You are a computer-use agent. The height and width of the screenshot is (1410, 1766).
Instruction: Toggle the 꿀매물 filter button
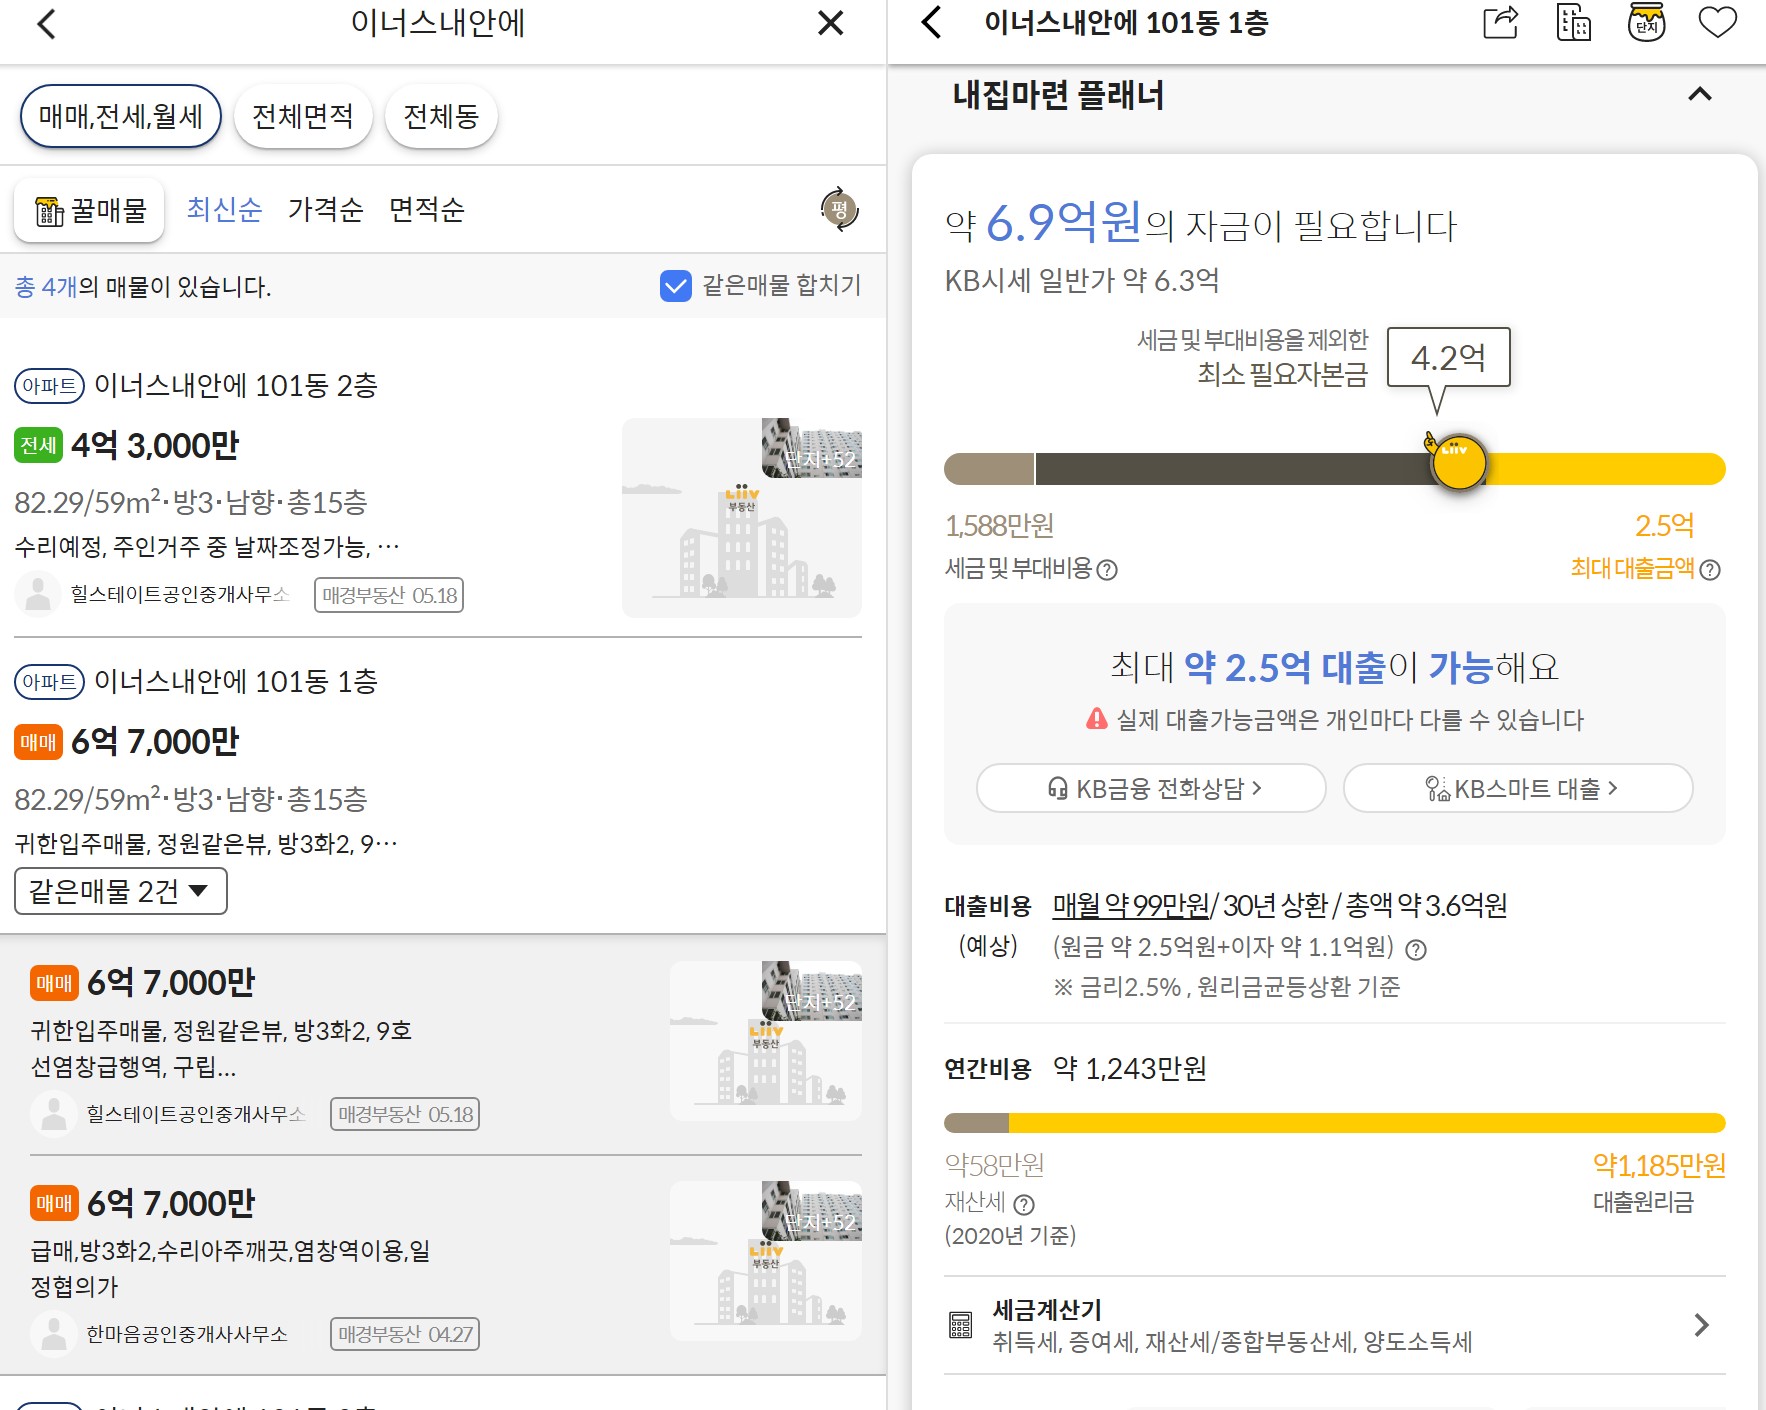tap(89, 211)
